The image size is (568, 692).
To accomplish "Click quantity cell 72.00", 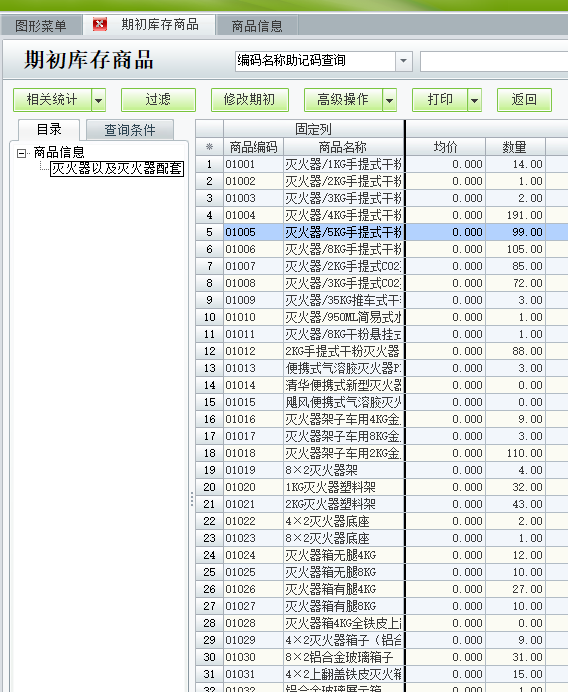I will (515, 283).
